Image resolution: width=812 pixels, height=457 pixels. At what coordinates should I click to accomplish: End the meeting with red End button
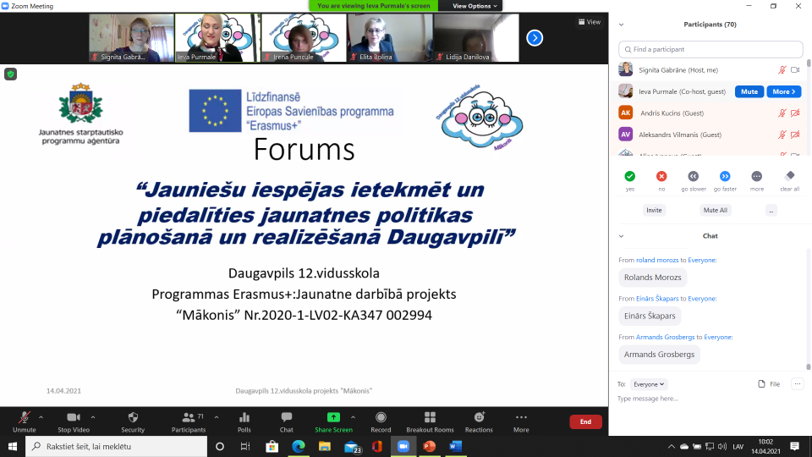point(586,422)
